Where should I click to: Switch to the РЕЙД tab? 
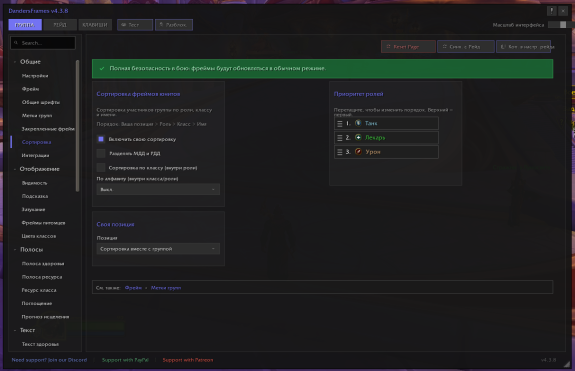[x=60, y=25]
